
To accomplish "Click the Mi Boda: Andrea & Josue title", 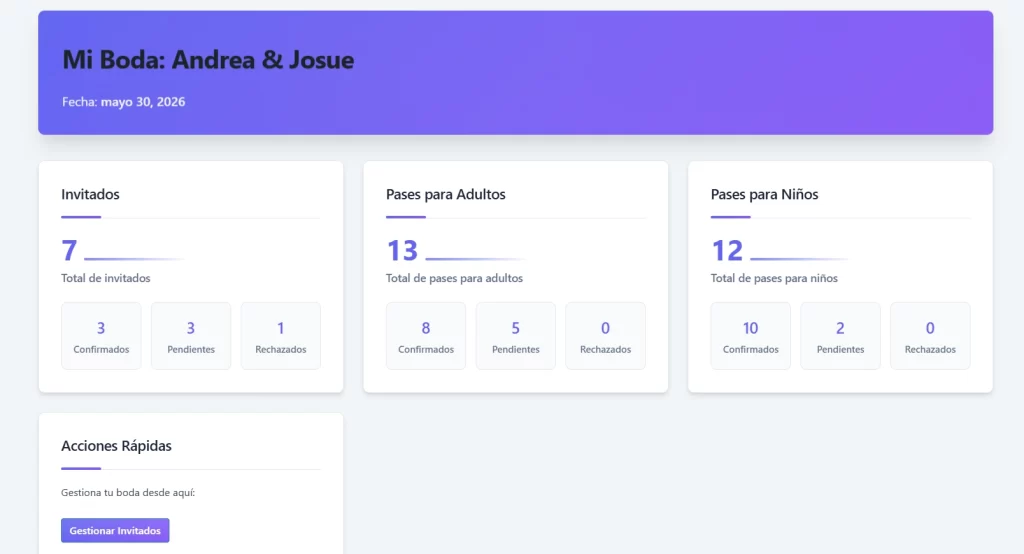I will [x=208, y=59].
